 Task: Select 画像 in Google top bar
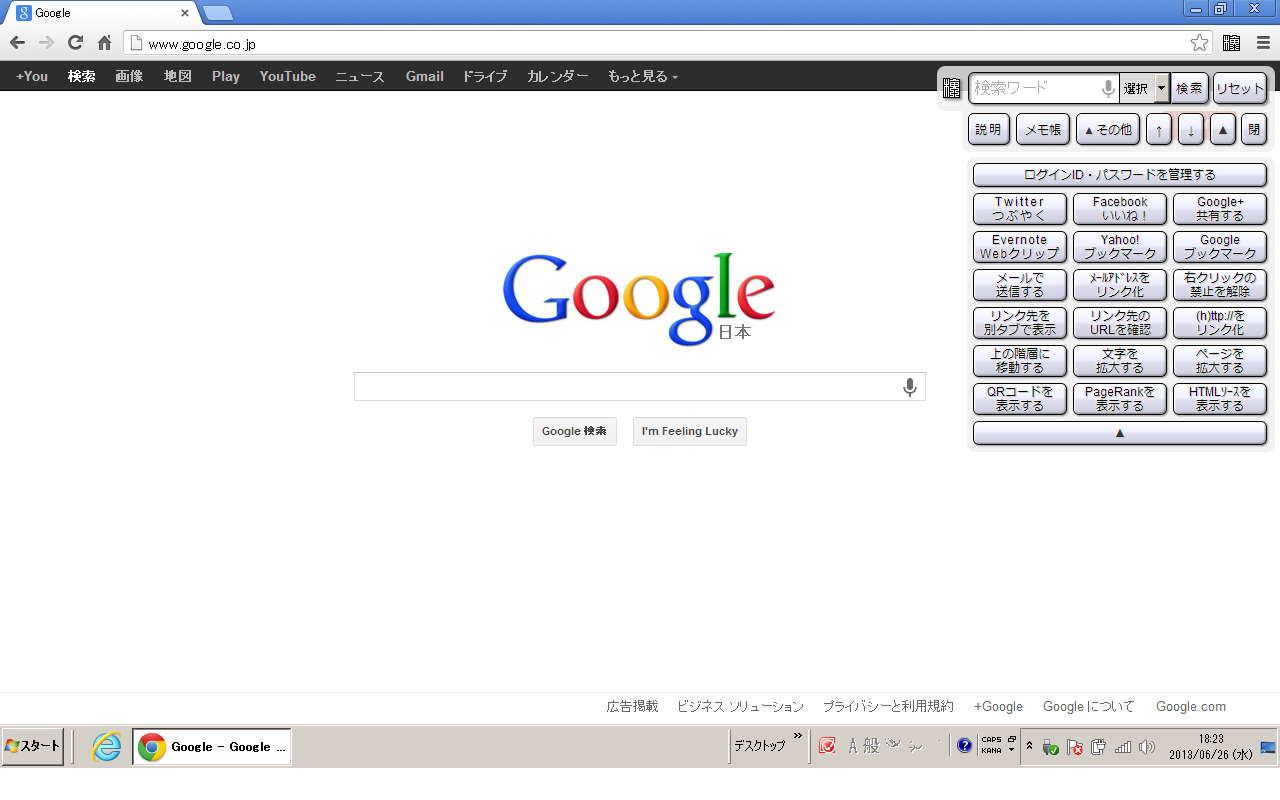pyautogui.click(x=129, y=76)
